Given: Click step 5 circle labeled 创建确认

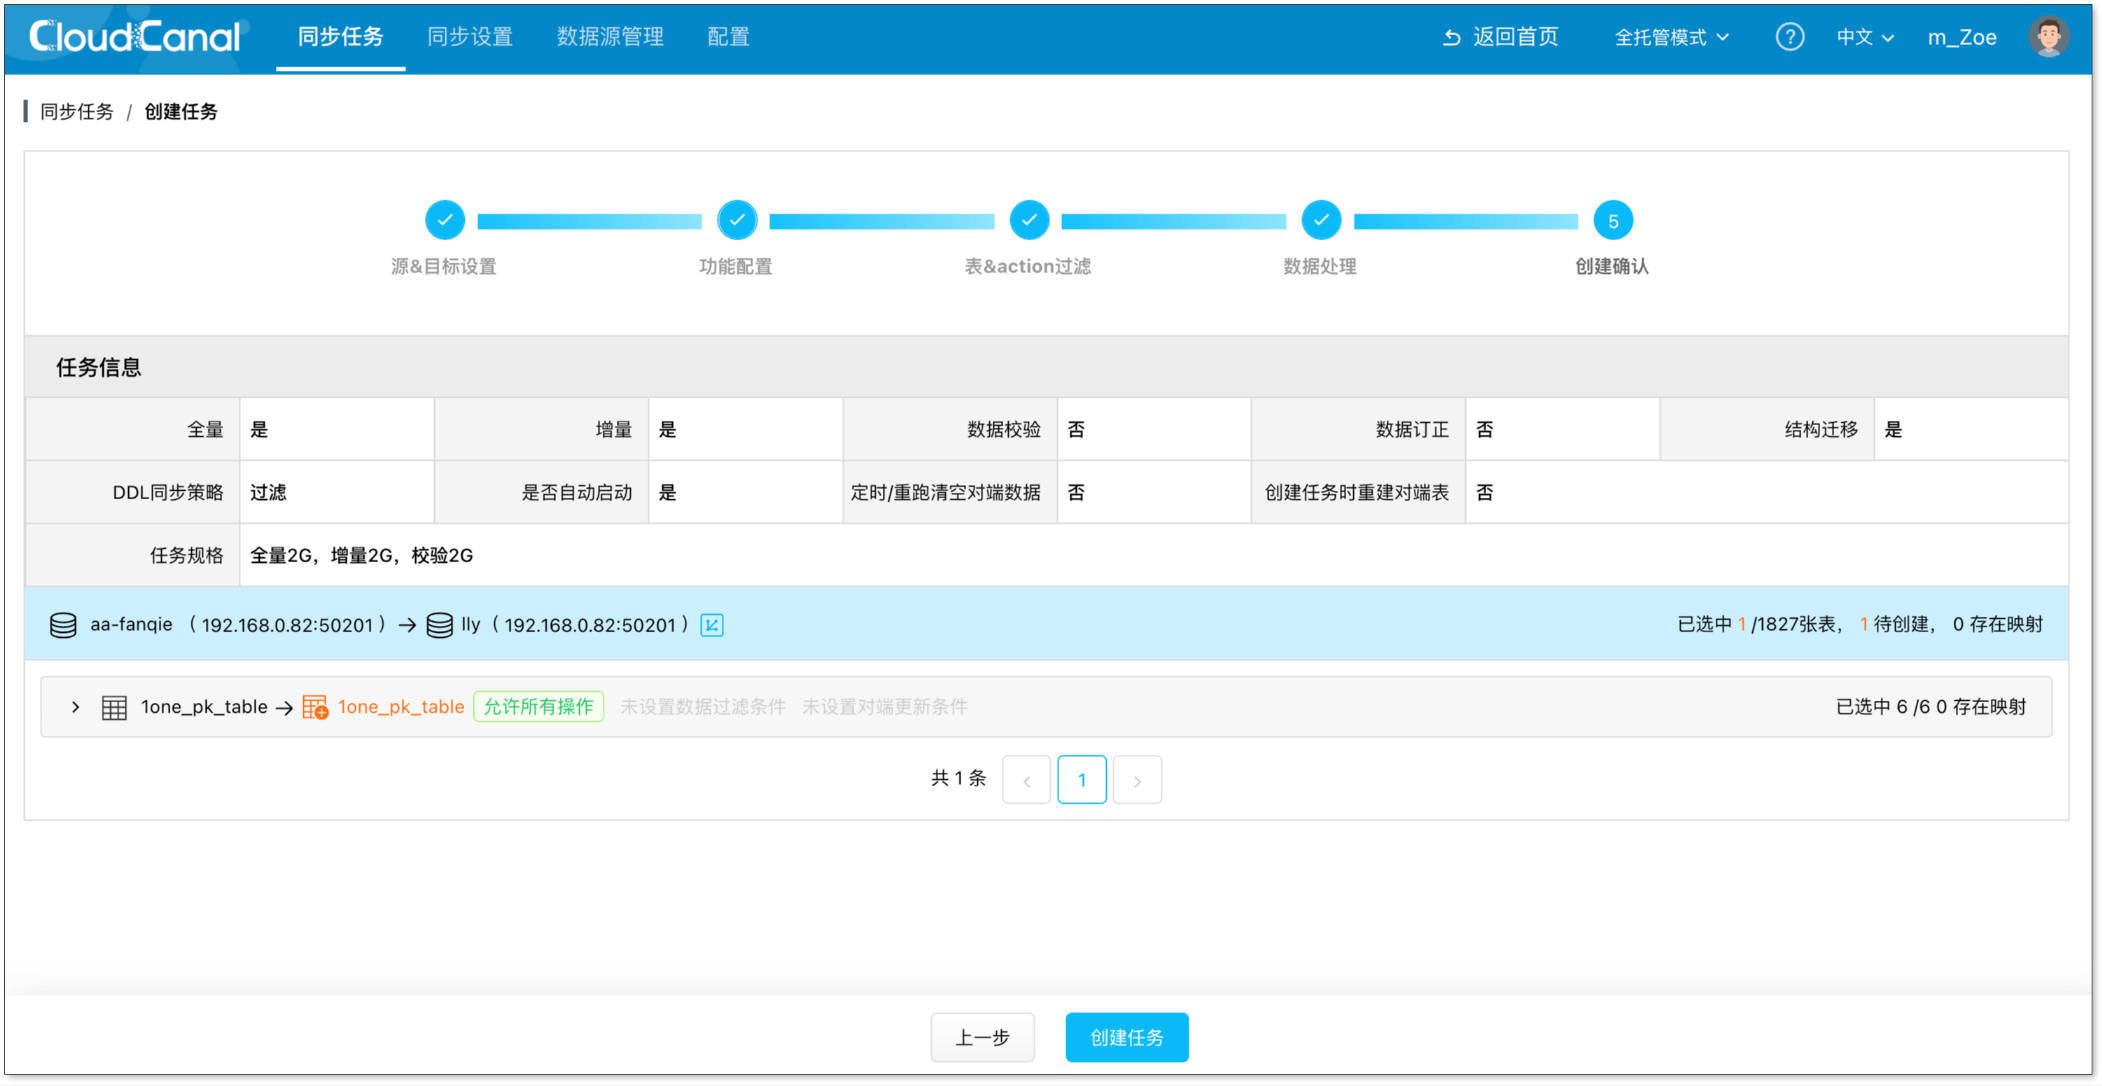Looking at the screenshot, I should coord(1611,220).
